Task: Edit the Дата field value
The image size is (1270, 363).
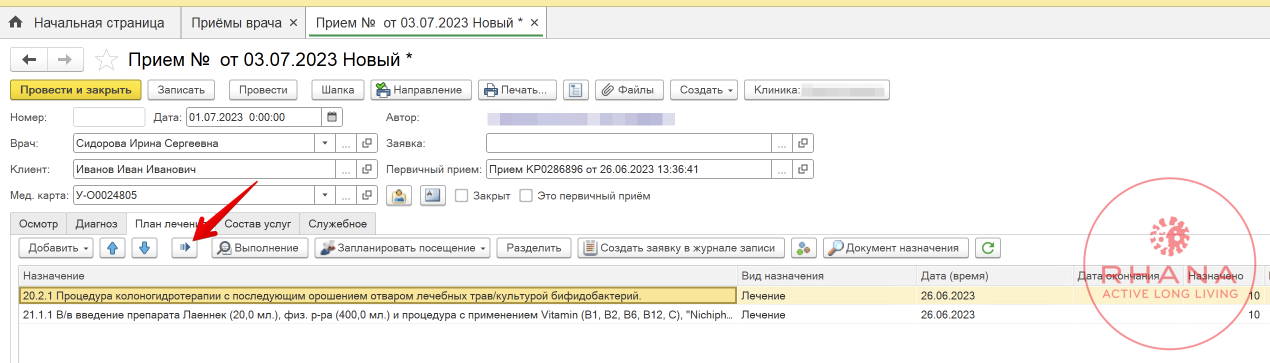Action: click(x=254, y=117)
